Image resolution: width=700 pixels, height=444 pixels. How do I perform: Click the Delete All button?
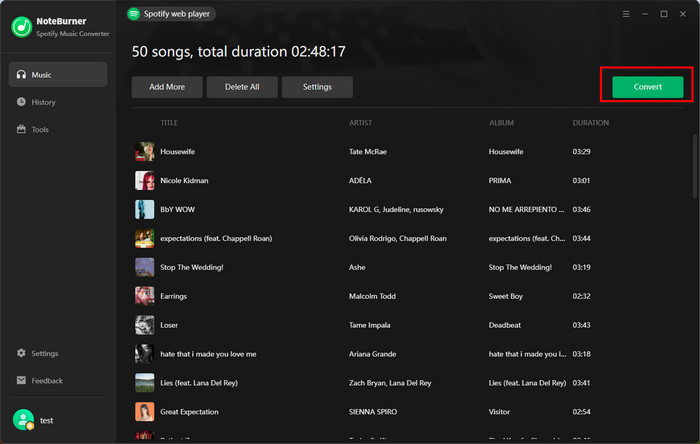[x=242, y=87]
